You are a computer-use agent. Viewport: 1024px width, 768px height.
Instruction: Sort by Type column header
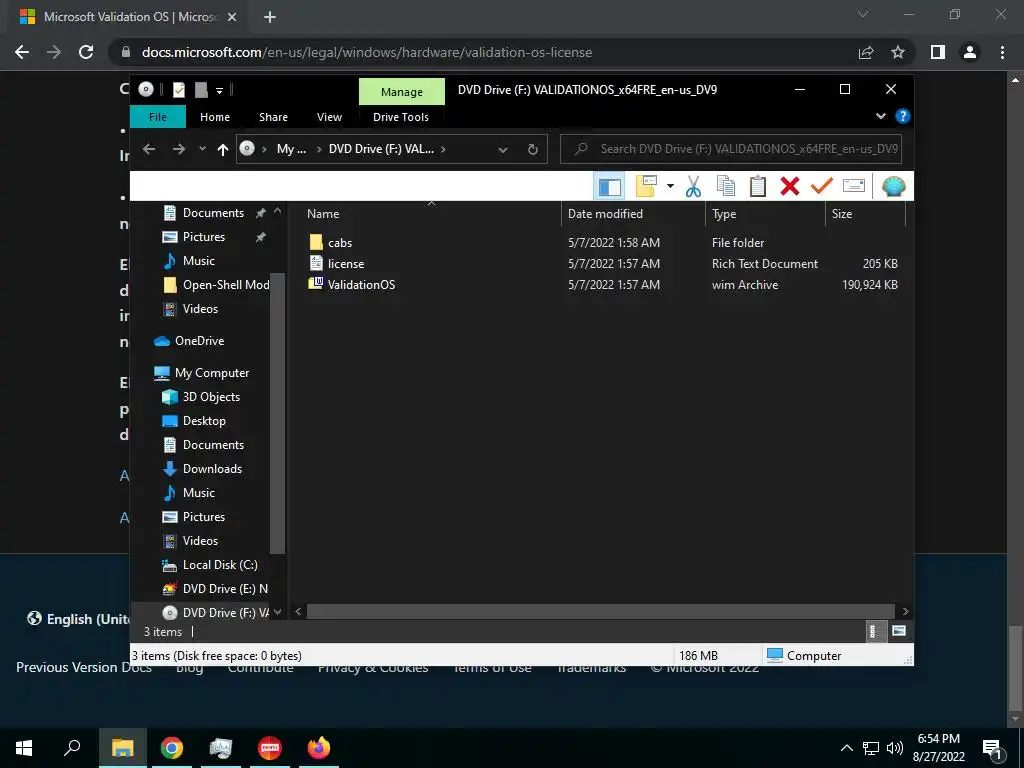(x=765, y=214)
